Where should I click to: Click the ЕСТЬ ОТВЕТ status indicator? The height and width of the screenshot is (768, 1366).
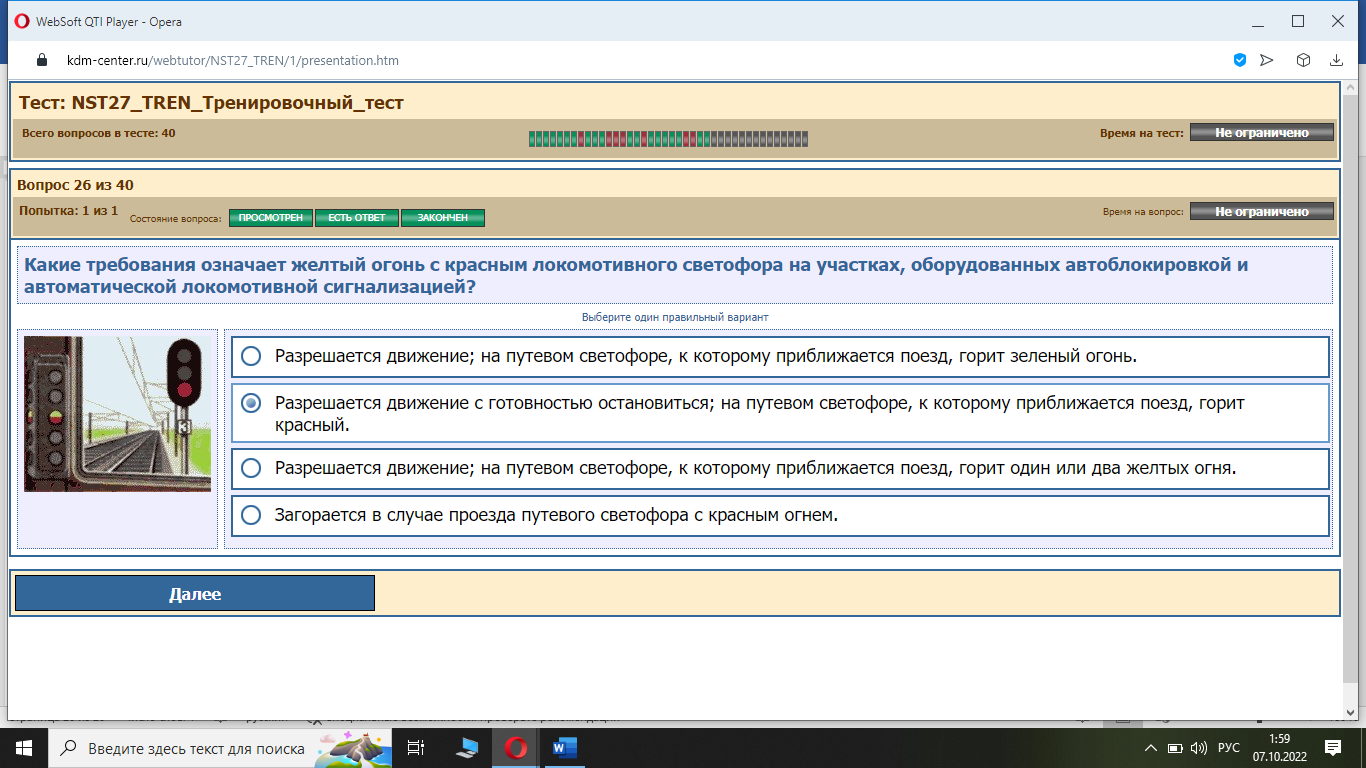(357, 217)
